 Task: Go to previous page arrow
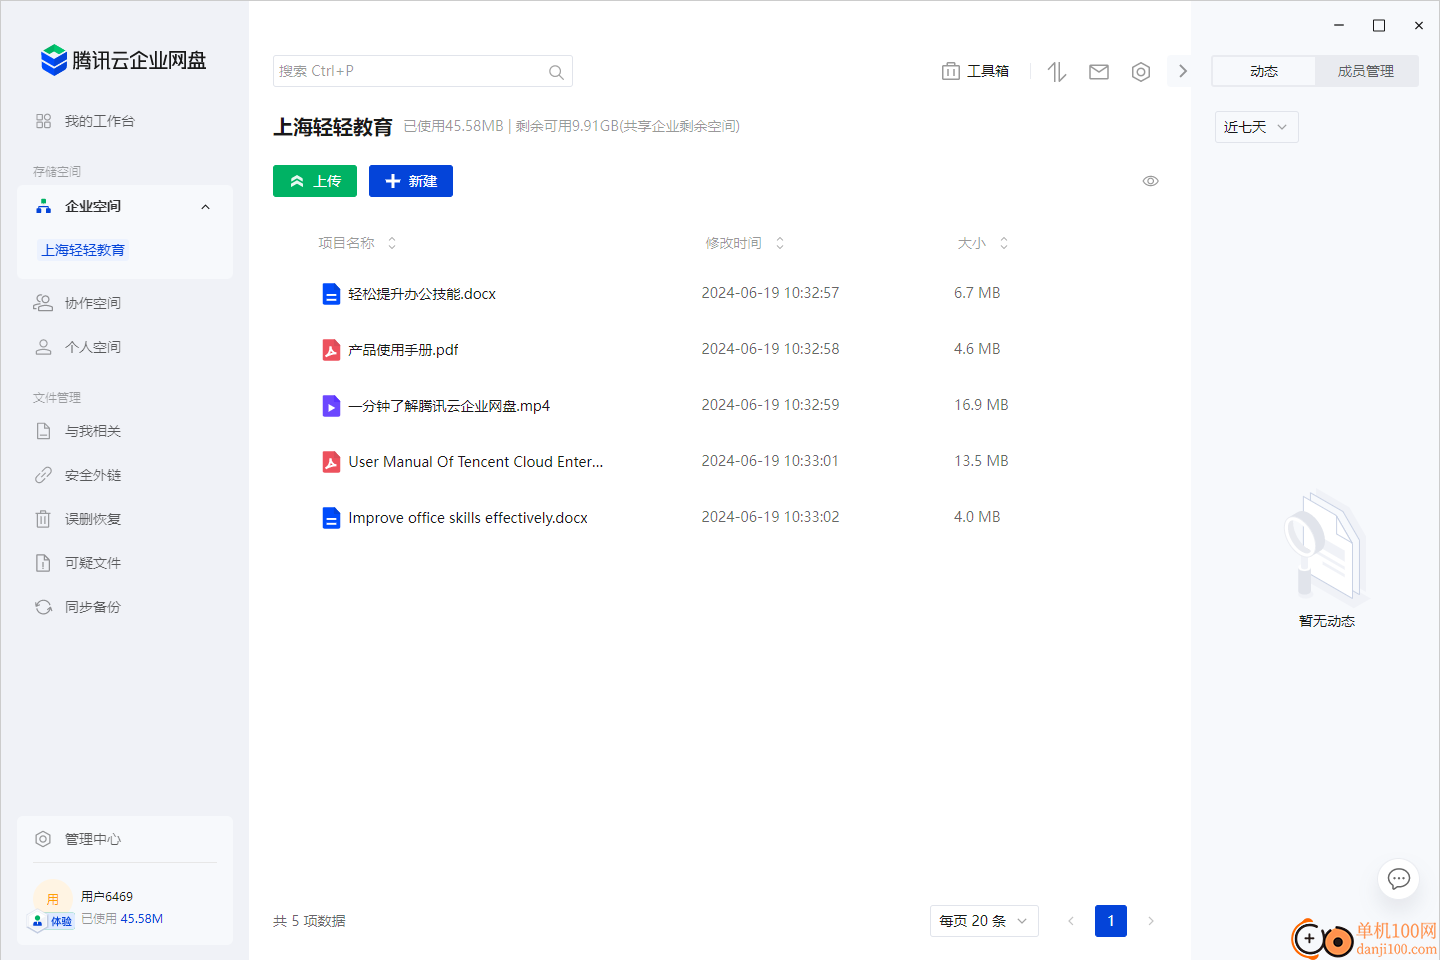click(1071, 921)
